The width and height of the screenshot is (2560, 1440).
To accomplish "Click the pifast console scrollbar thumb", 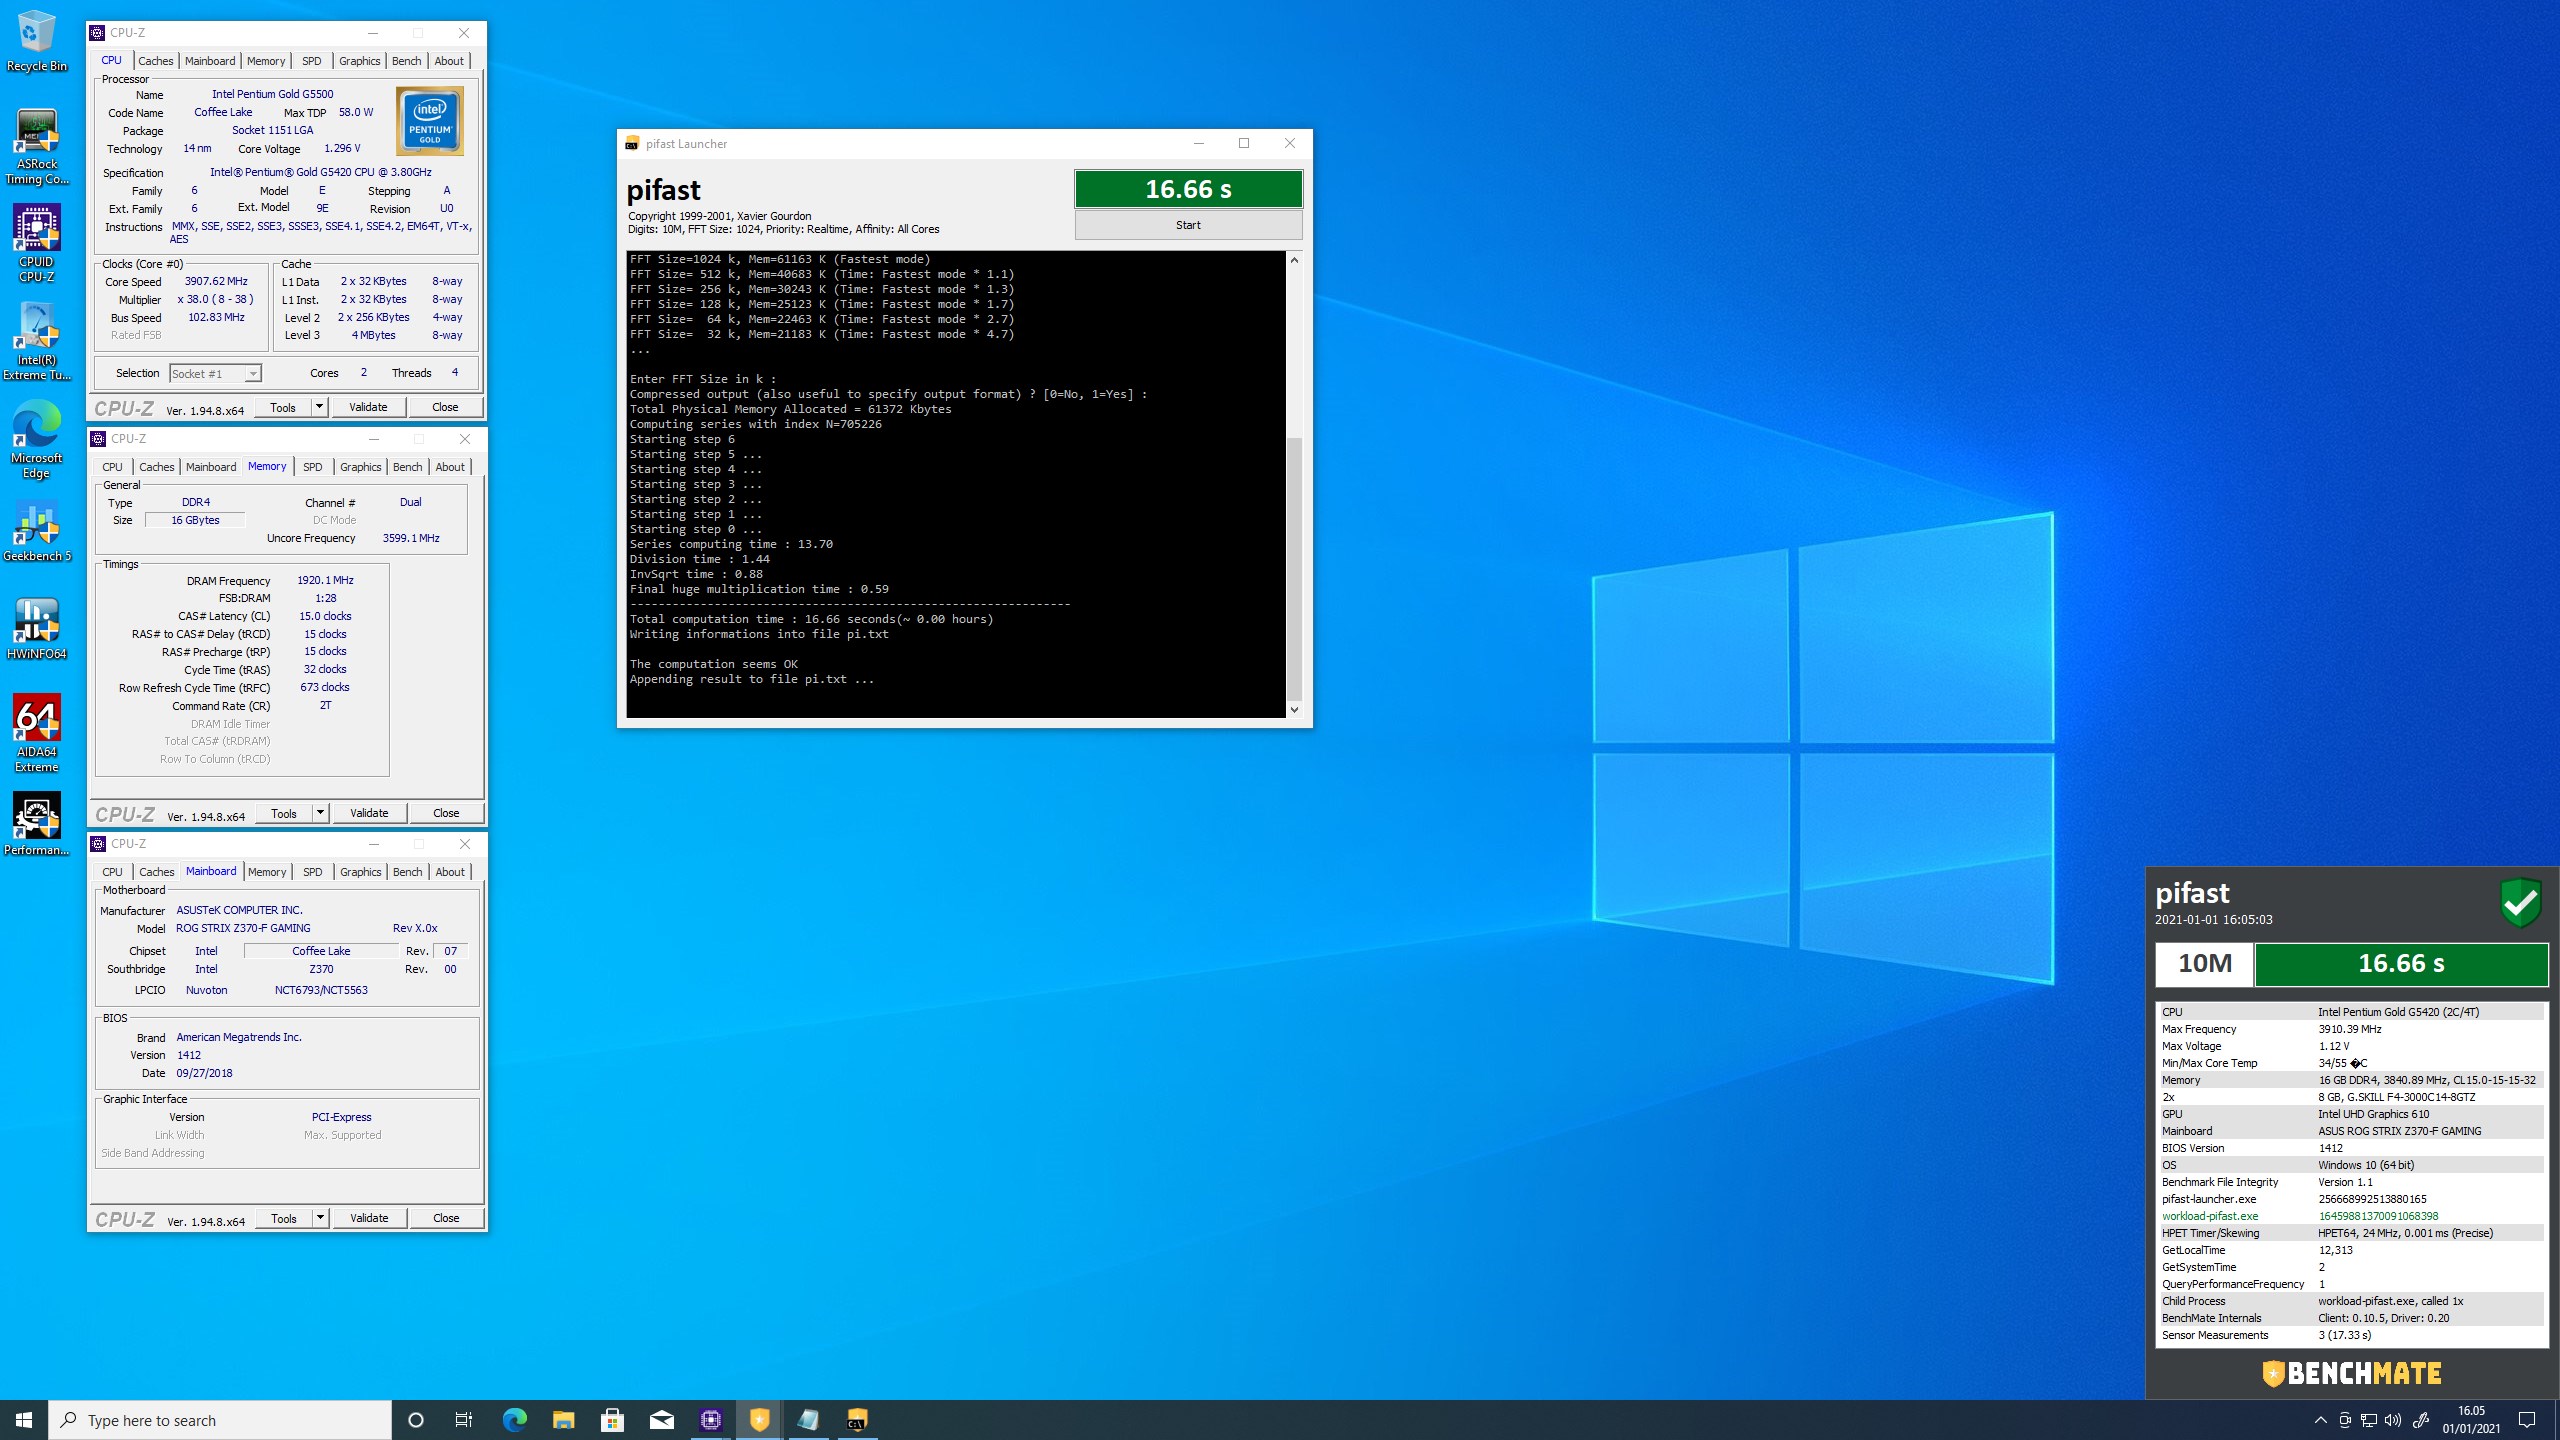I will (x=1294, y=568).
